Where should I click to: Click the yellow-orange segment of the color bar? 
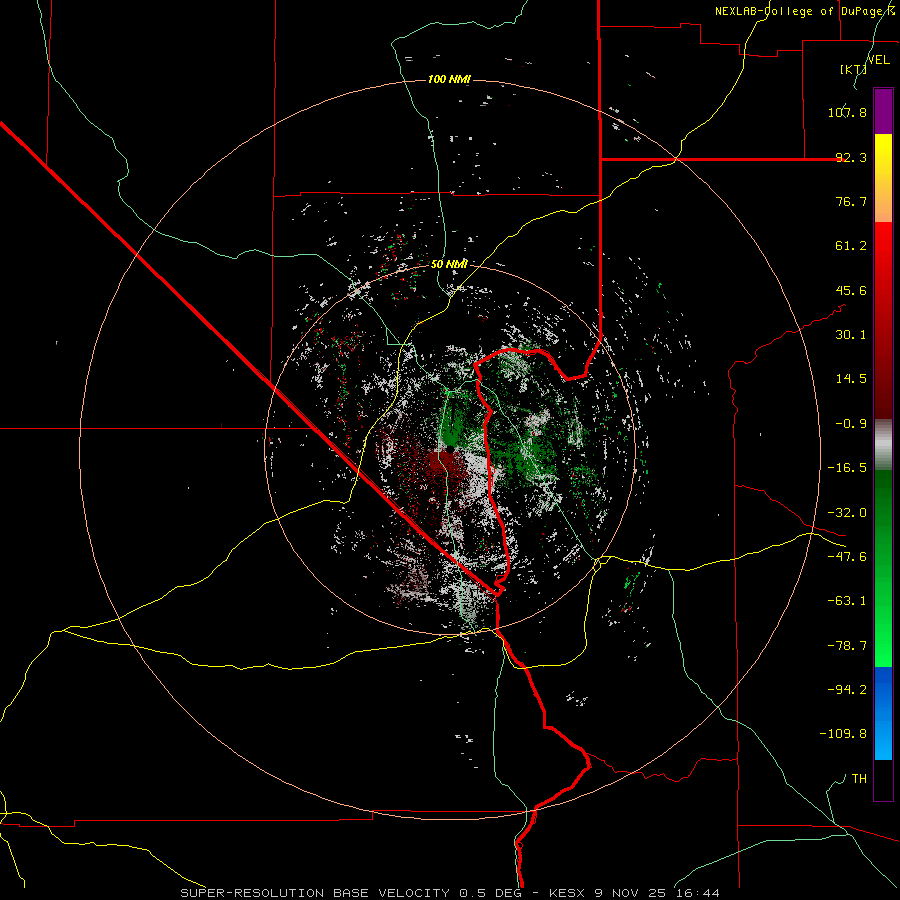883,178
